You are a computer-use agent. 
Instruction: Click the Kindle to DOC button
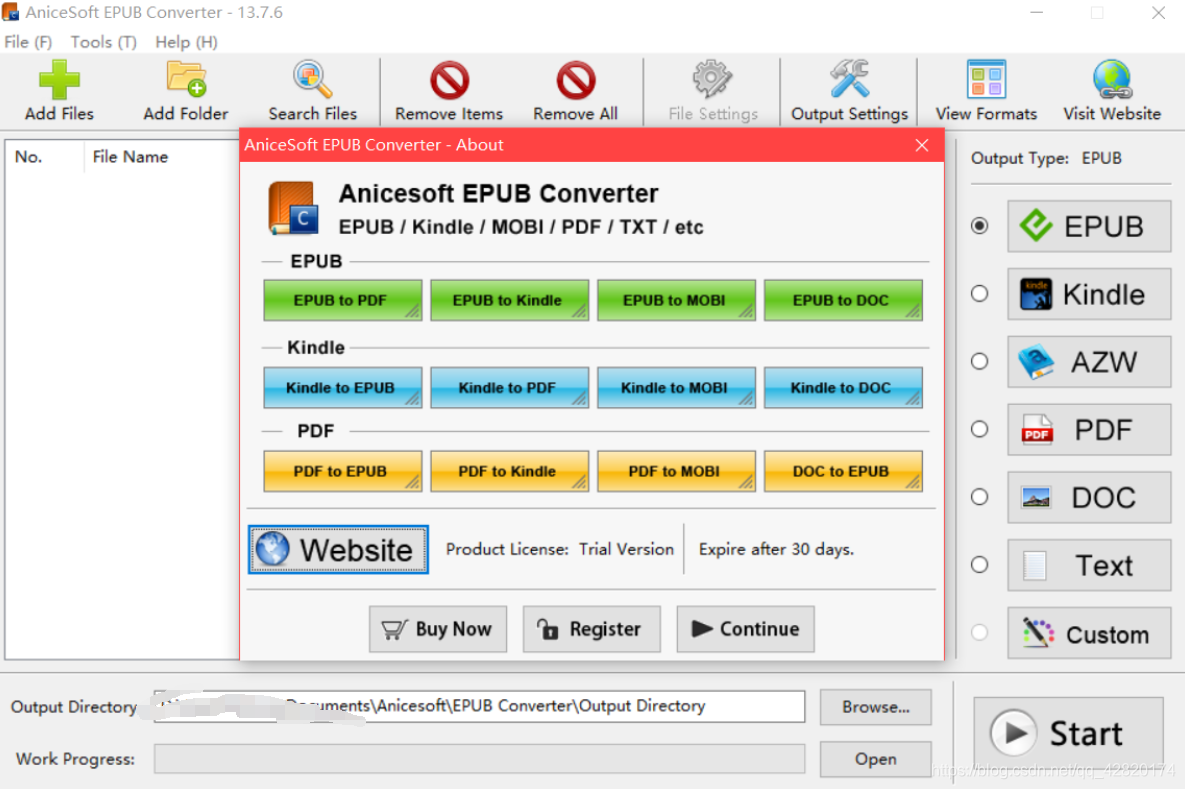843,388
